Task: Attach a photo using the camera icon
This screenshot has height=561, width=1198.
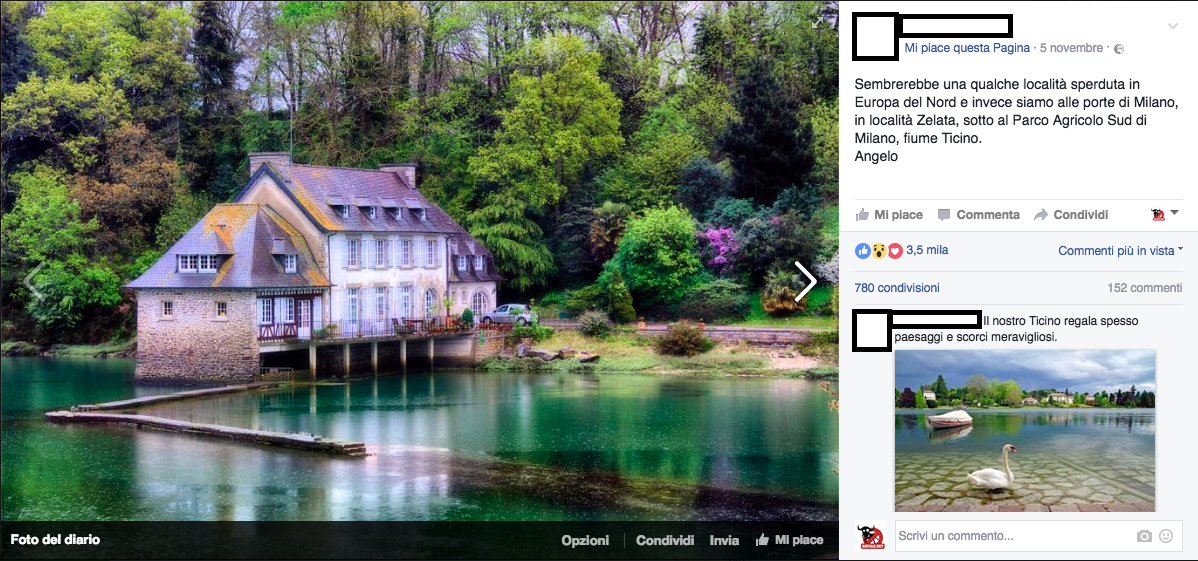Action: tap(1144, 537)
